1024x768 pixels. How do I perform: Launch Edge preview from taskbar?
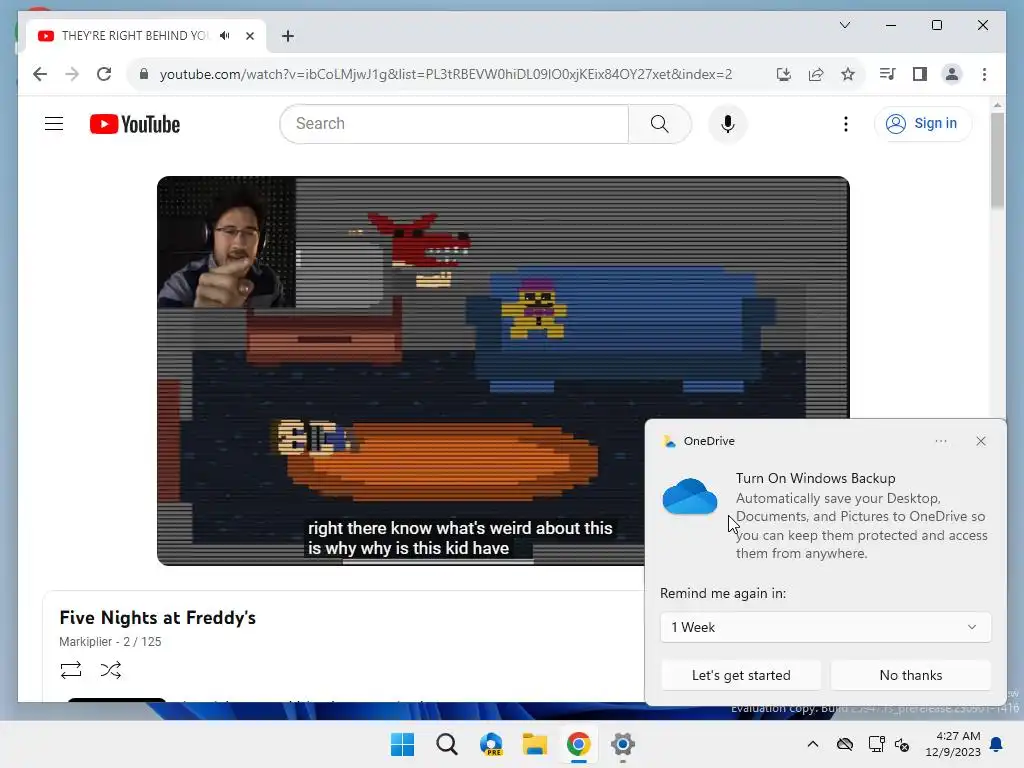pyautogui.click(x=491, y=744)
